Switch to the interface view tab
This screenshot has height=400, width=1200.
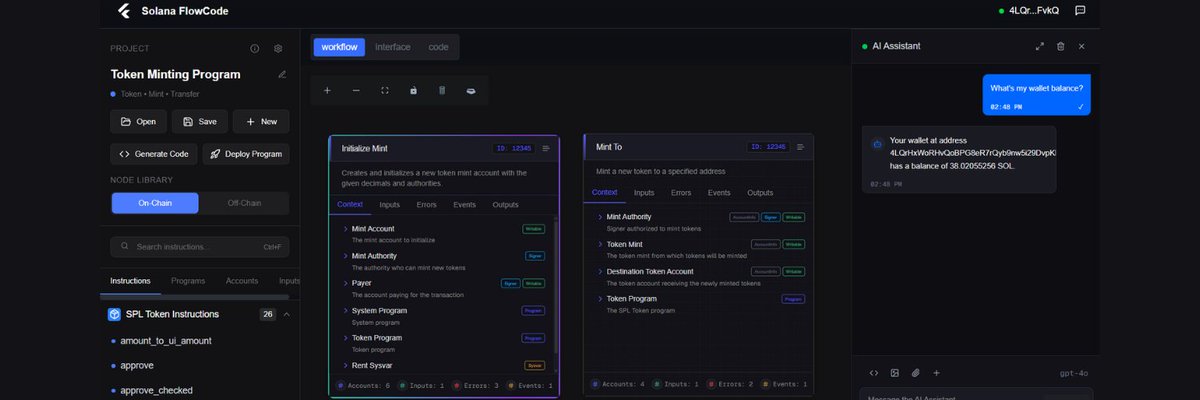click(393, 47)
